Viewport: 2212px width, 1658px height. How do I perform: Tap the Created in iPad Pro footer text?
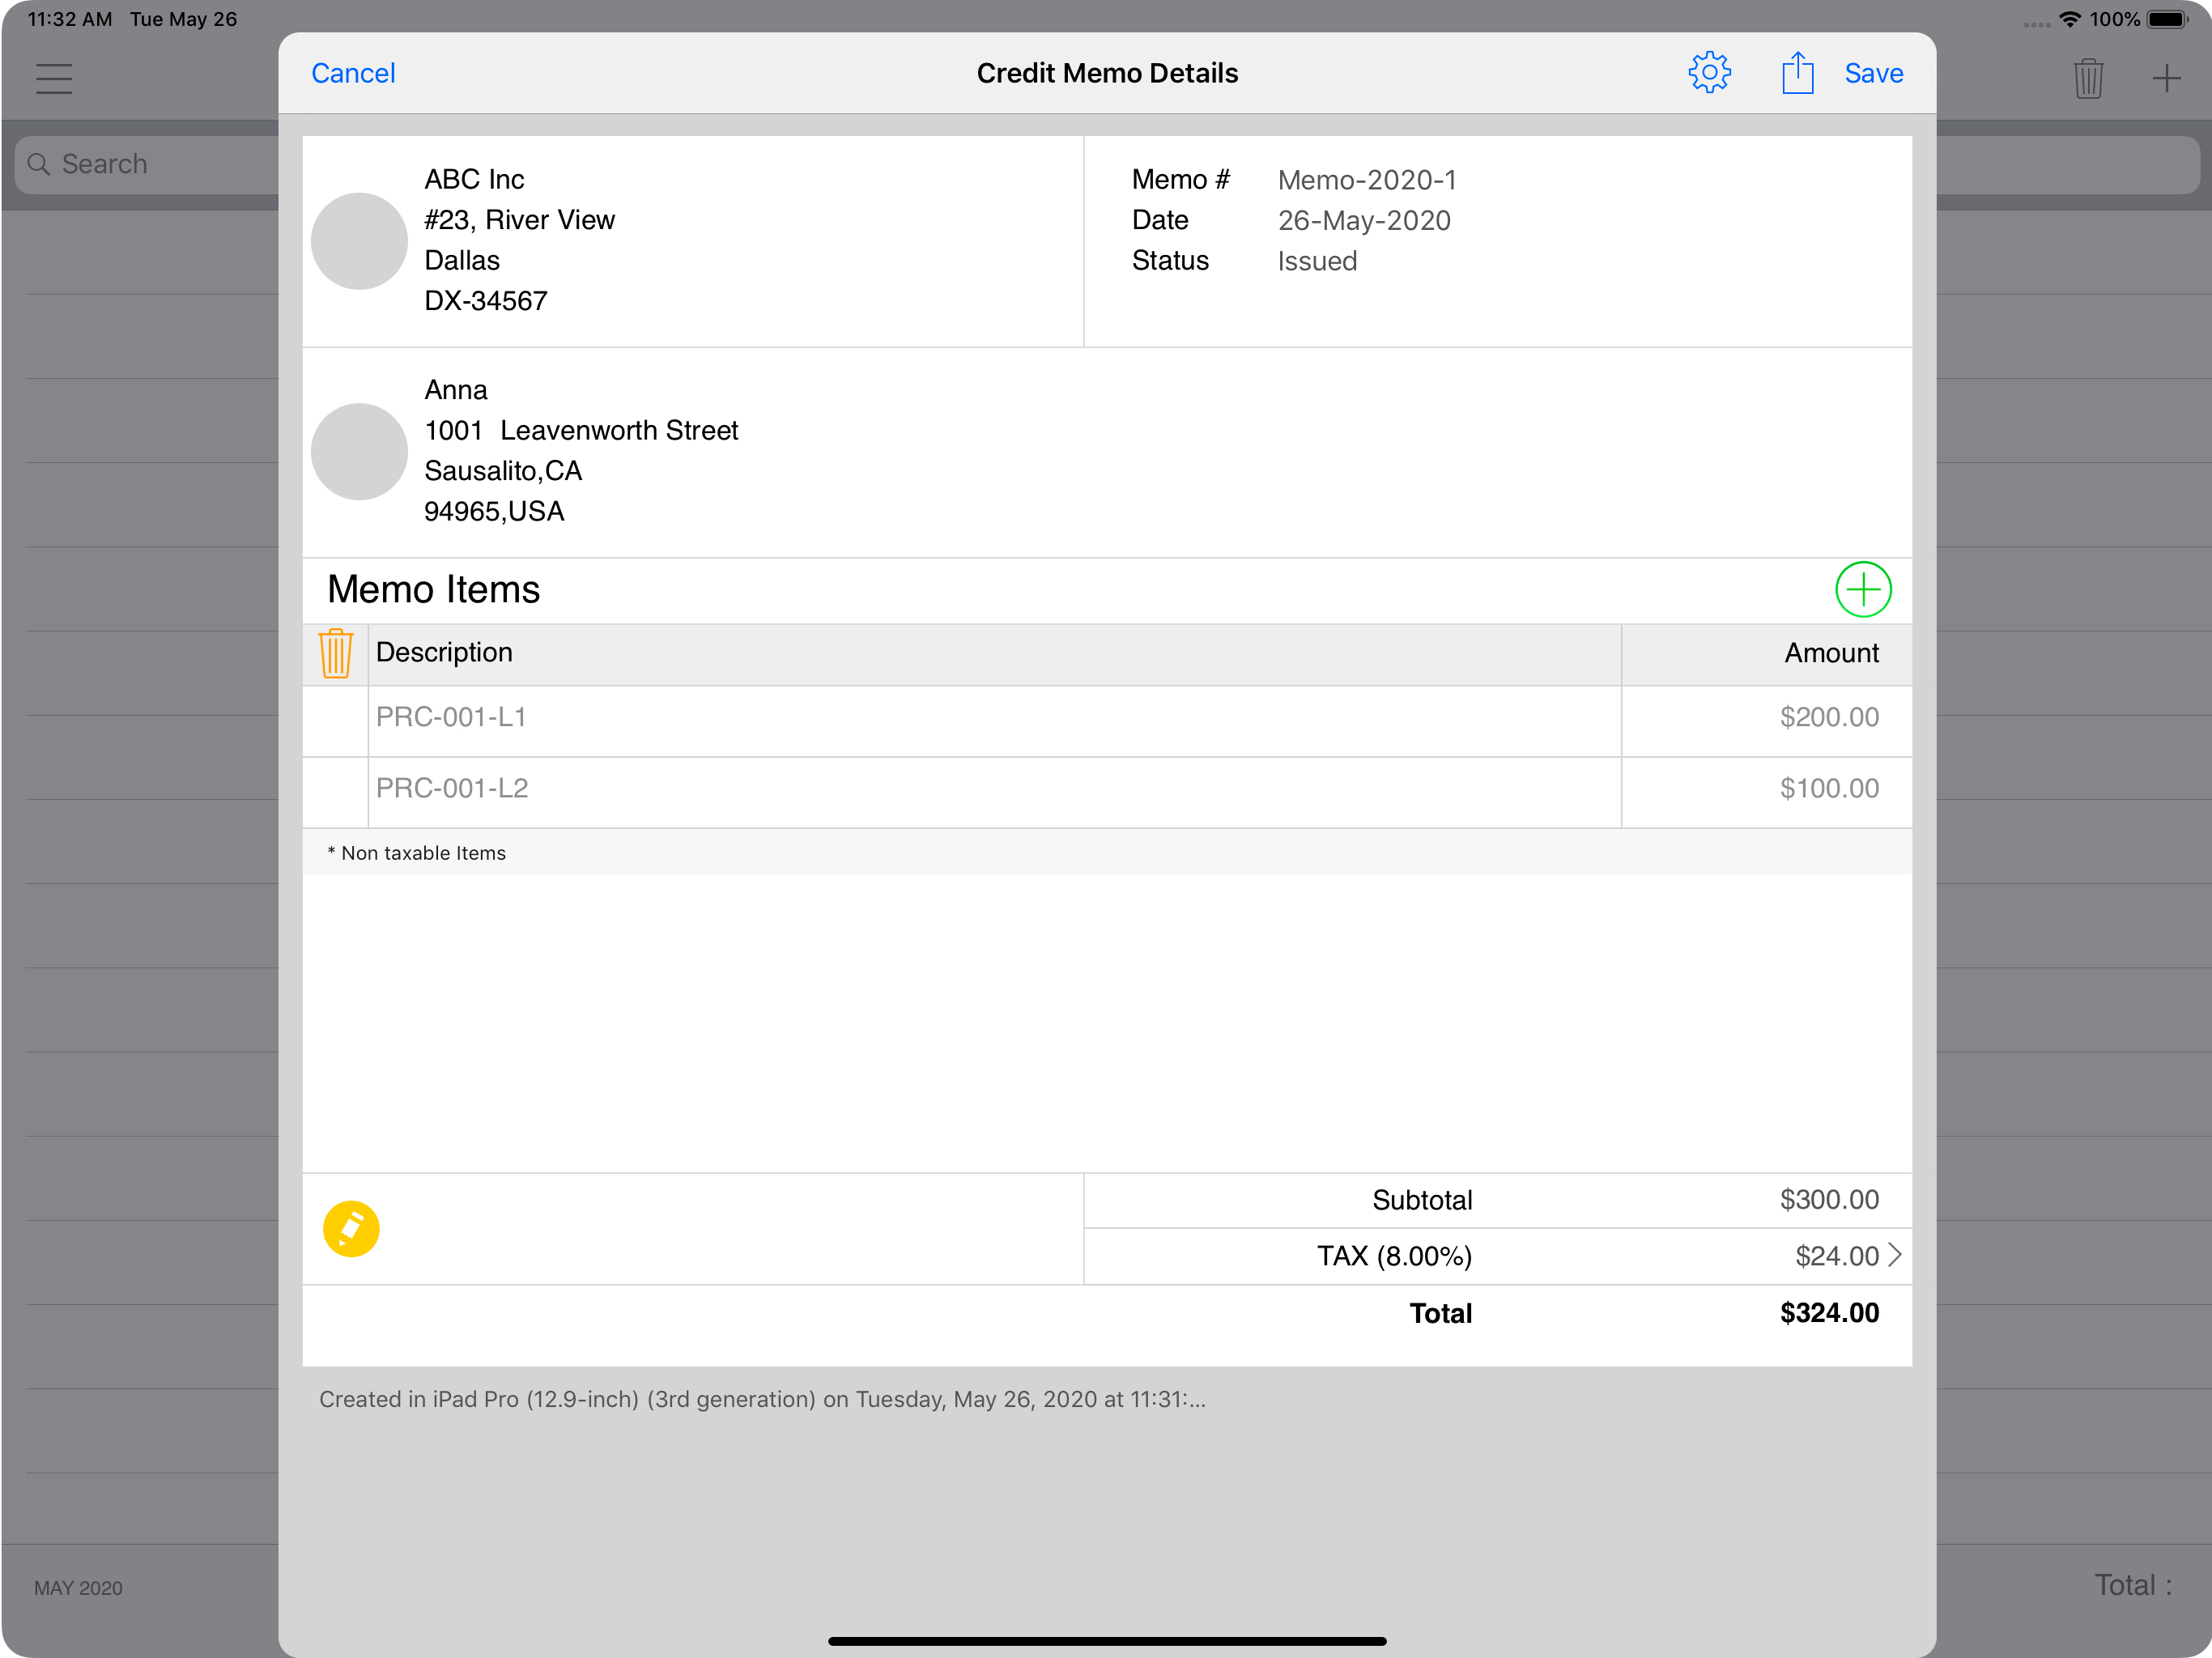[x=762, y=1399]
